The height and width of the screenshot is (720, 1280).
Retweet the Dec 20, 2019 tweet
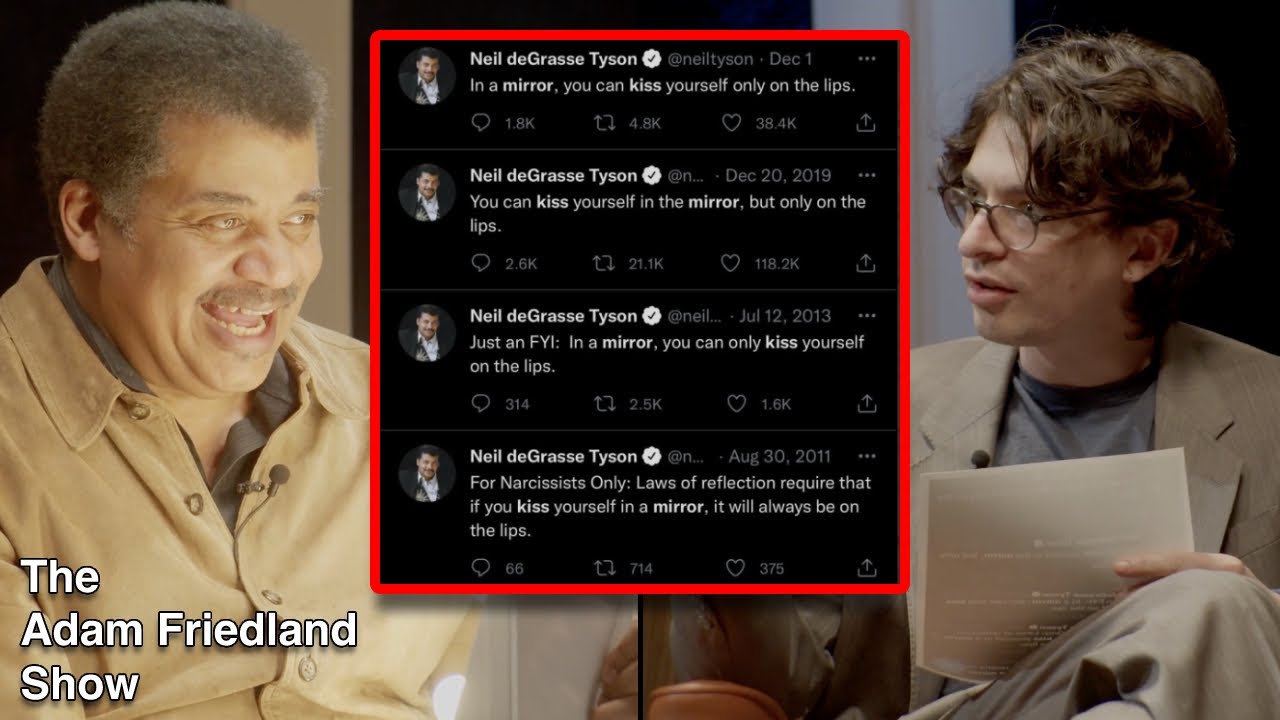point(605,263)
